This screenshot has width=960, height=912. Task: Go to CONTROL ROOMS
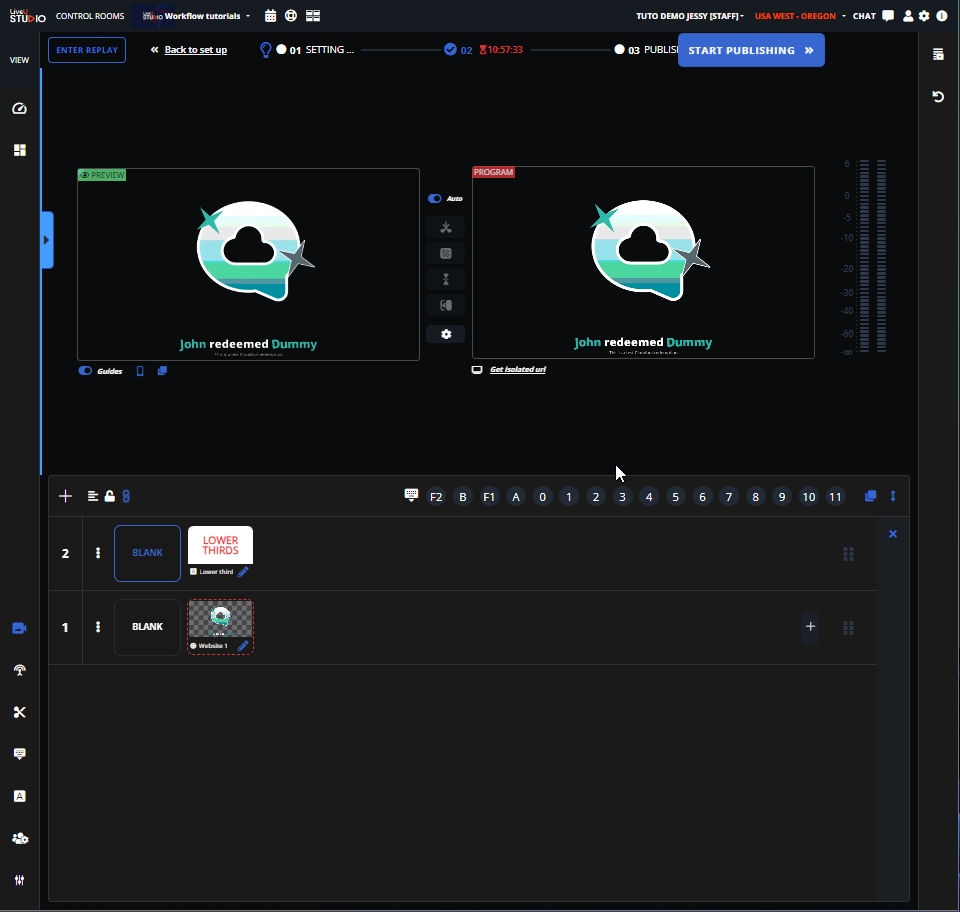pos(90,16)
